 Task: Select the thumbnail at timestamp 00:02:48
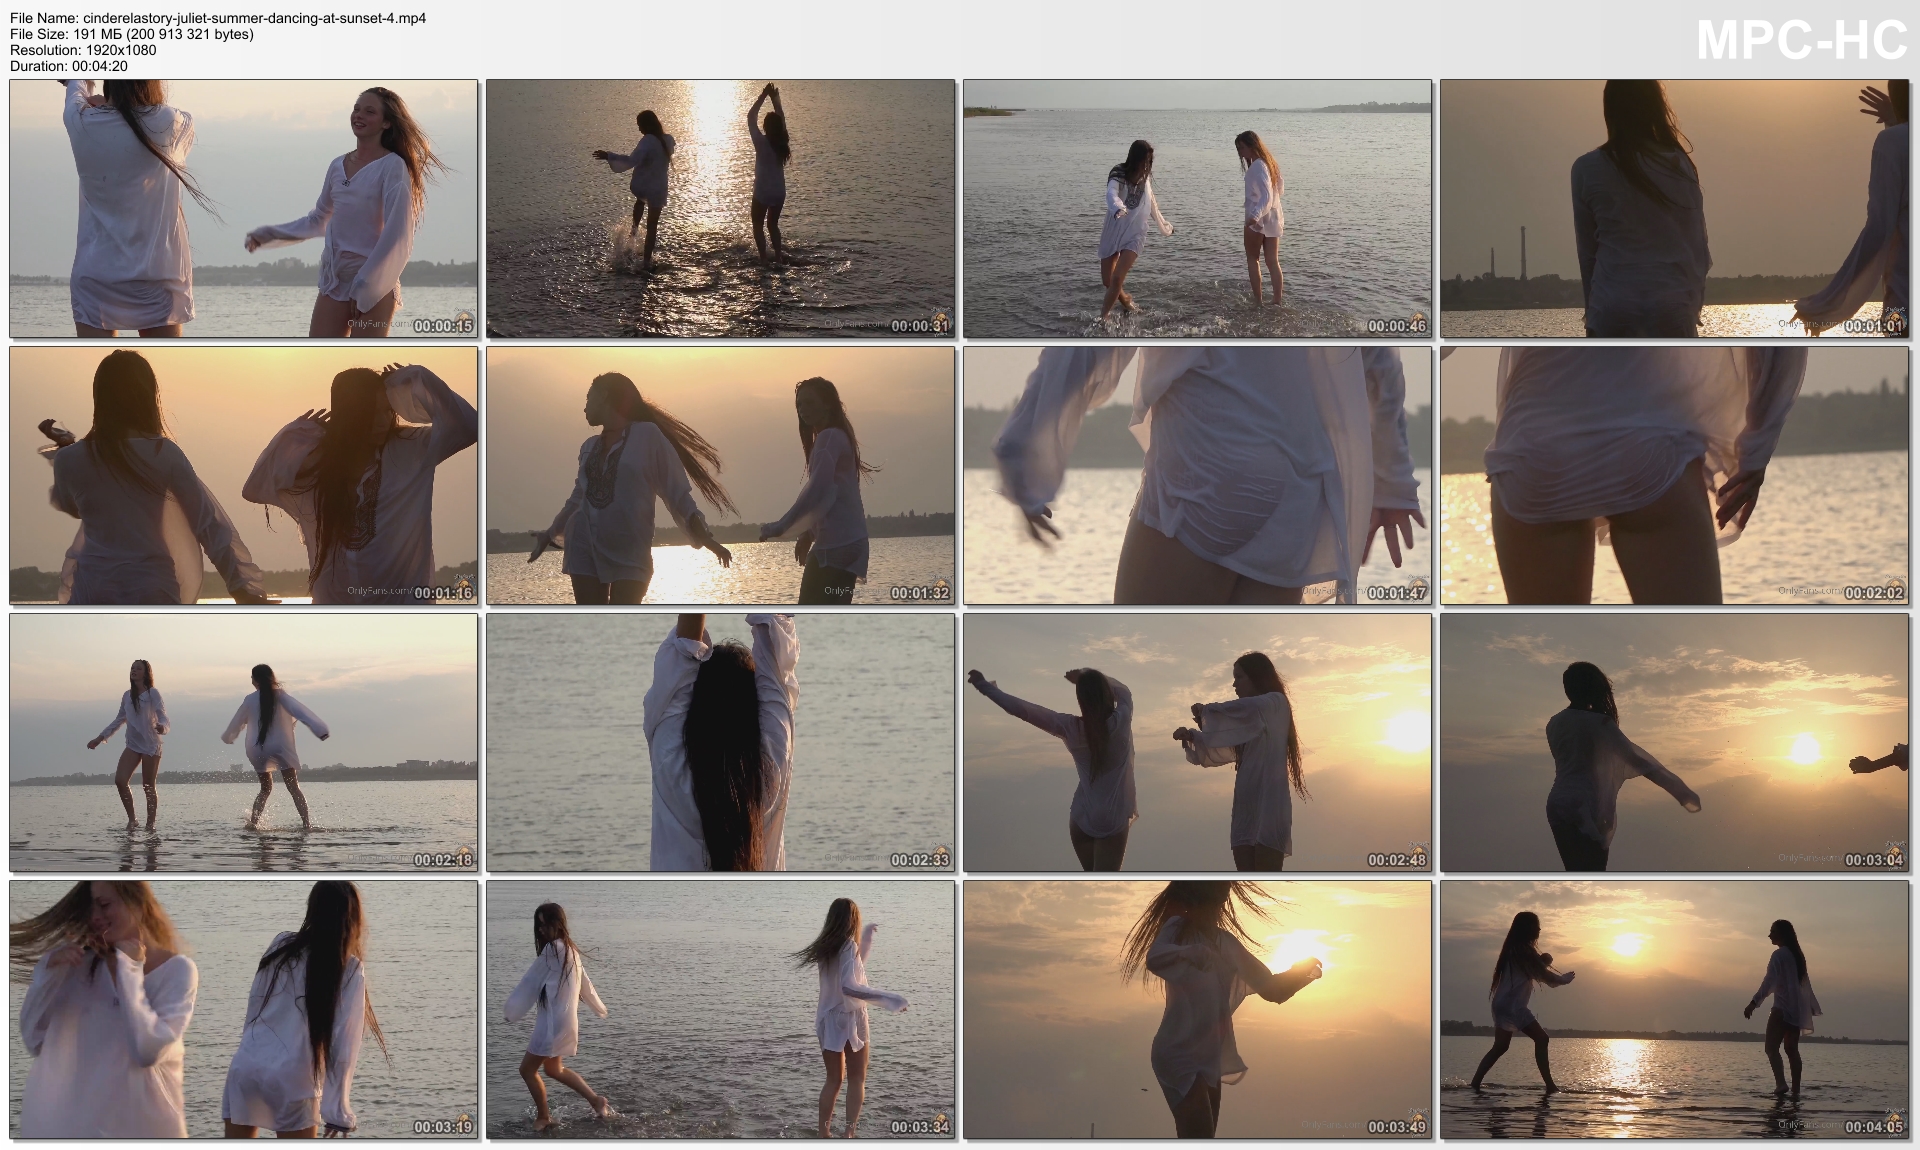1198,743
